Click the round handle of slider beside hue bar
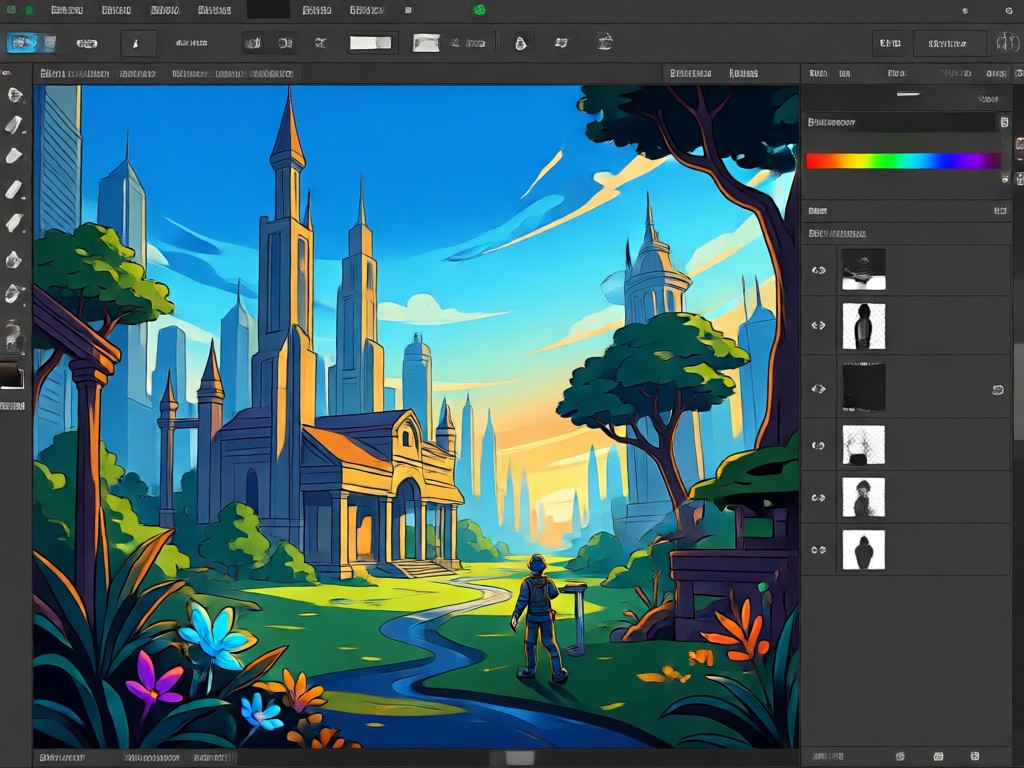The image size is (1024, 768). [1005, 178]
